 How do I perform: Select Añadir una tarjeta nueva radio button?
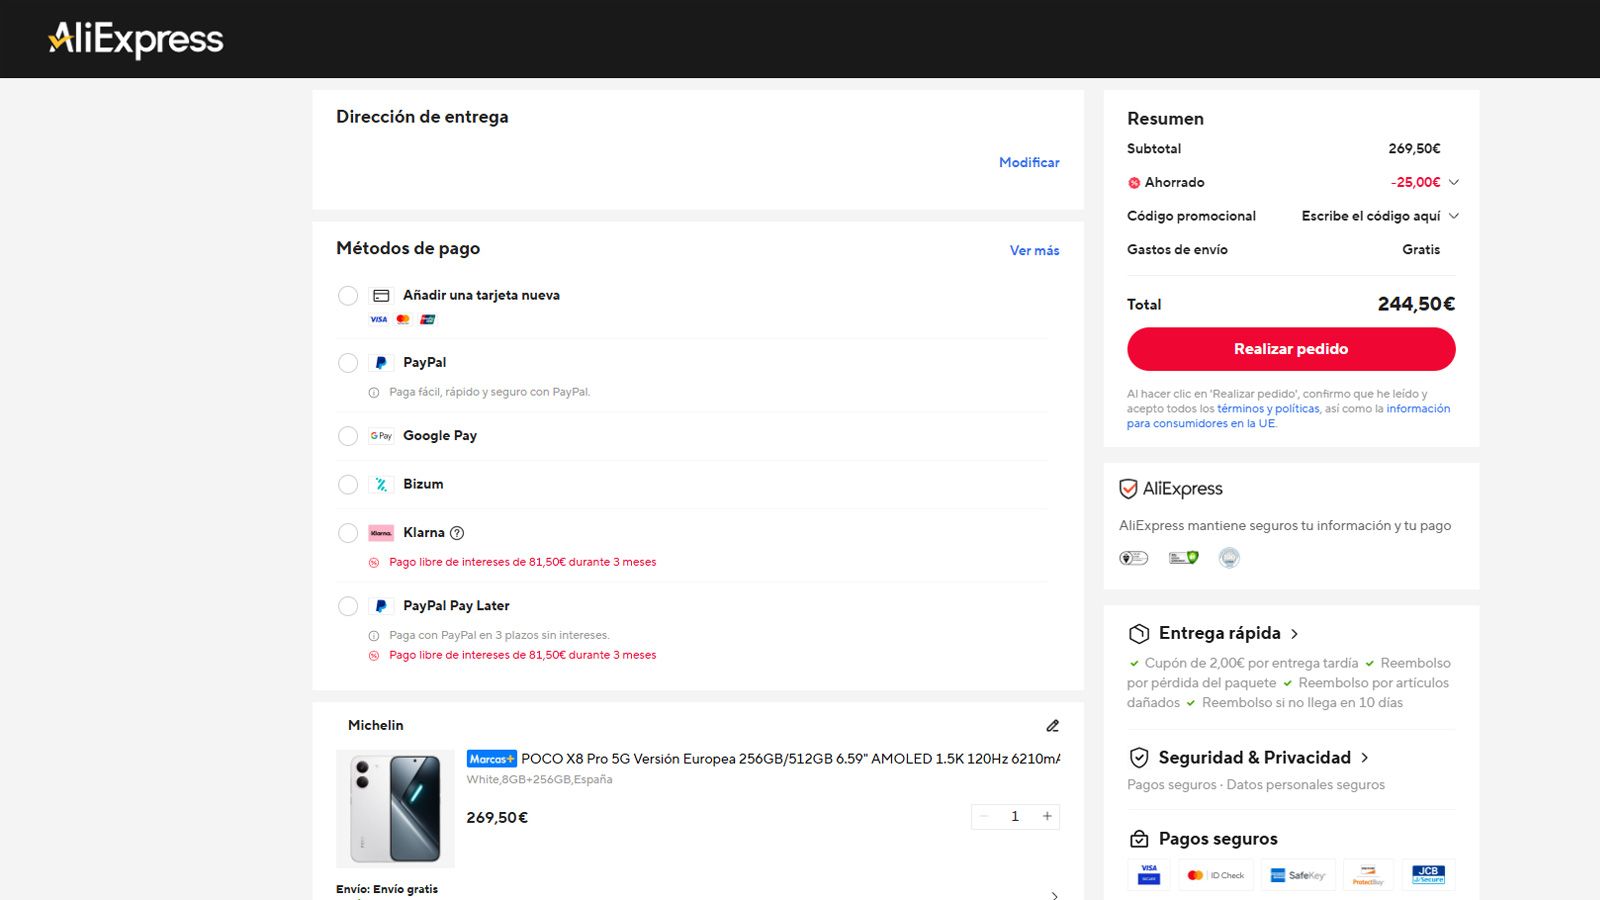pyautogui.click(x=348, y=296)
